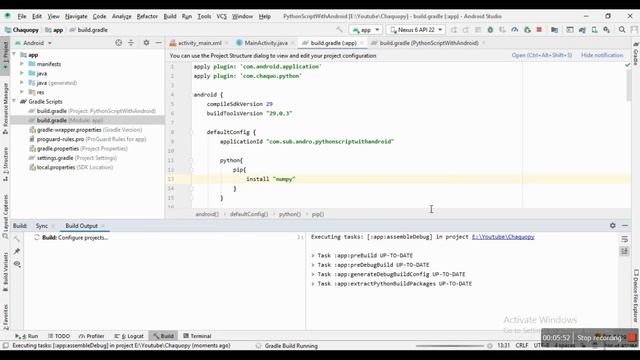Click the SDK Manager icon in toolbar
The height and width of the screenshot is (360, 640).
(x=607, y=30)
